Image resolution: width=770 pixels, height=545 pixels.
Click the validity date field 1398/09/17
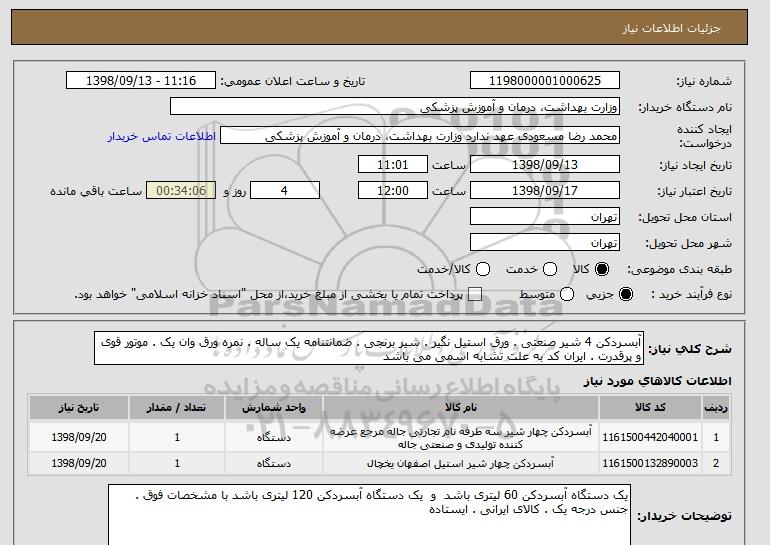[x=545, y=191]
